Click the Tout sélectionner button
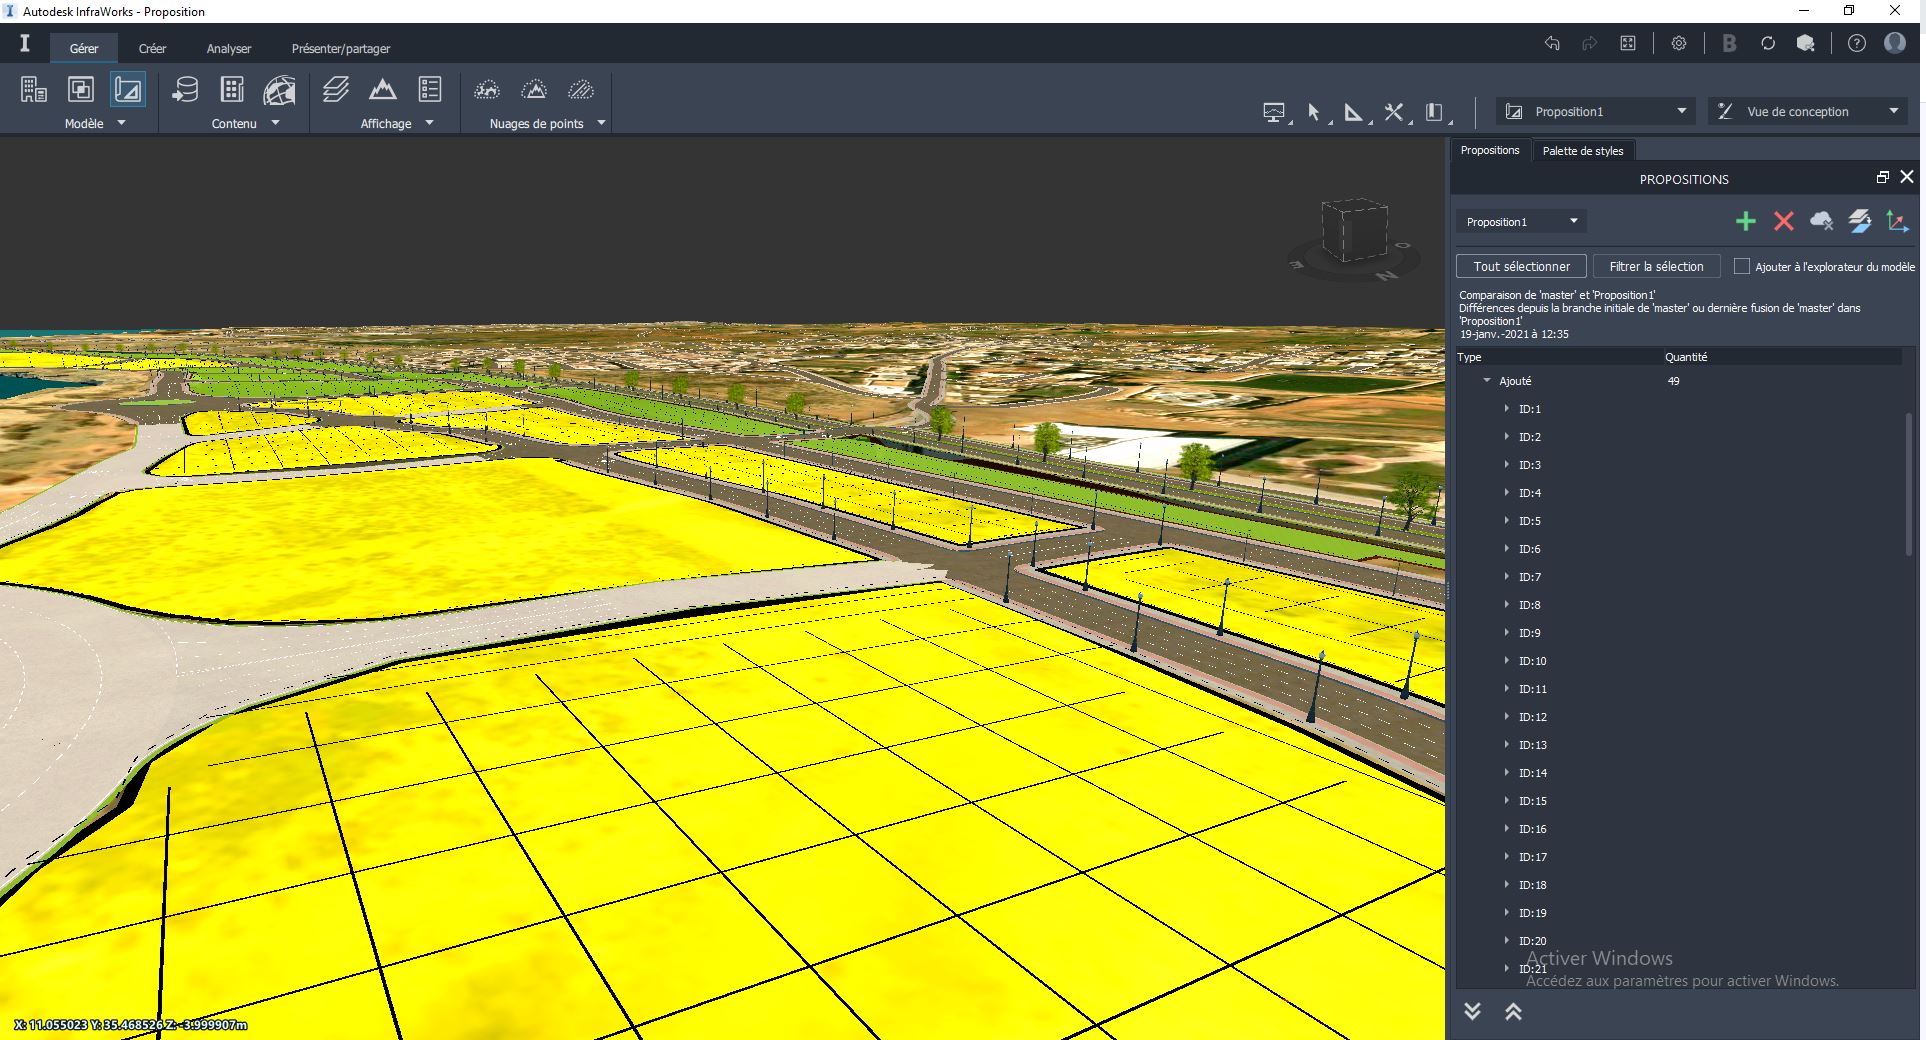The width and height of the screenshot is (1926, 1040). 1521,266
